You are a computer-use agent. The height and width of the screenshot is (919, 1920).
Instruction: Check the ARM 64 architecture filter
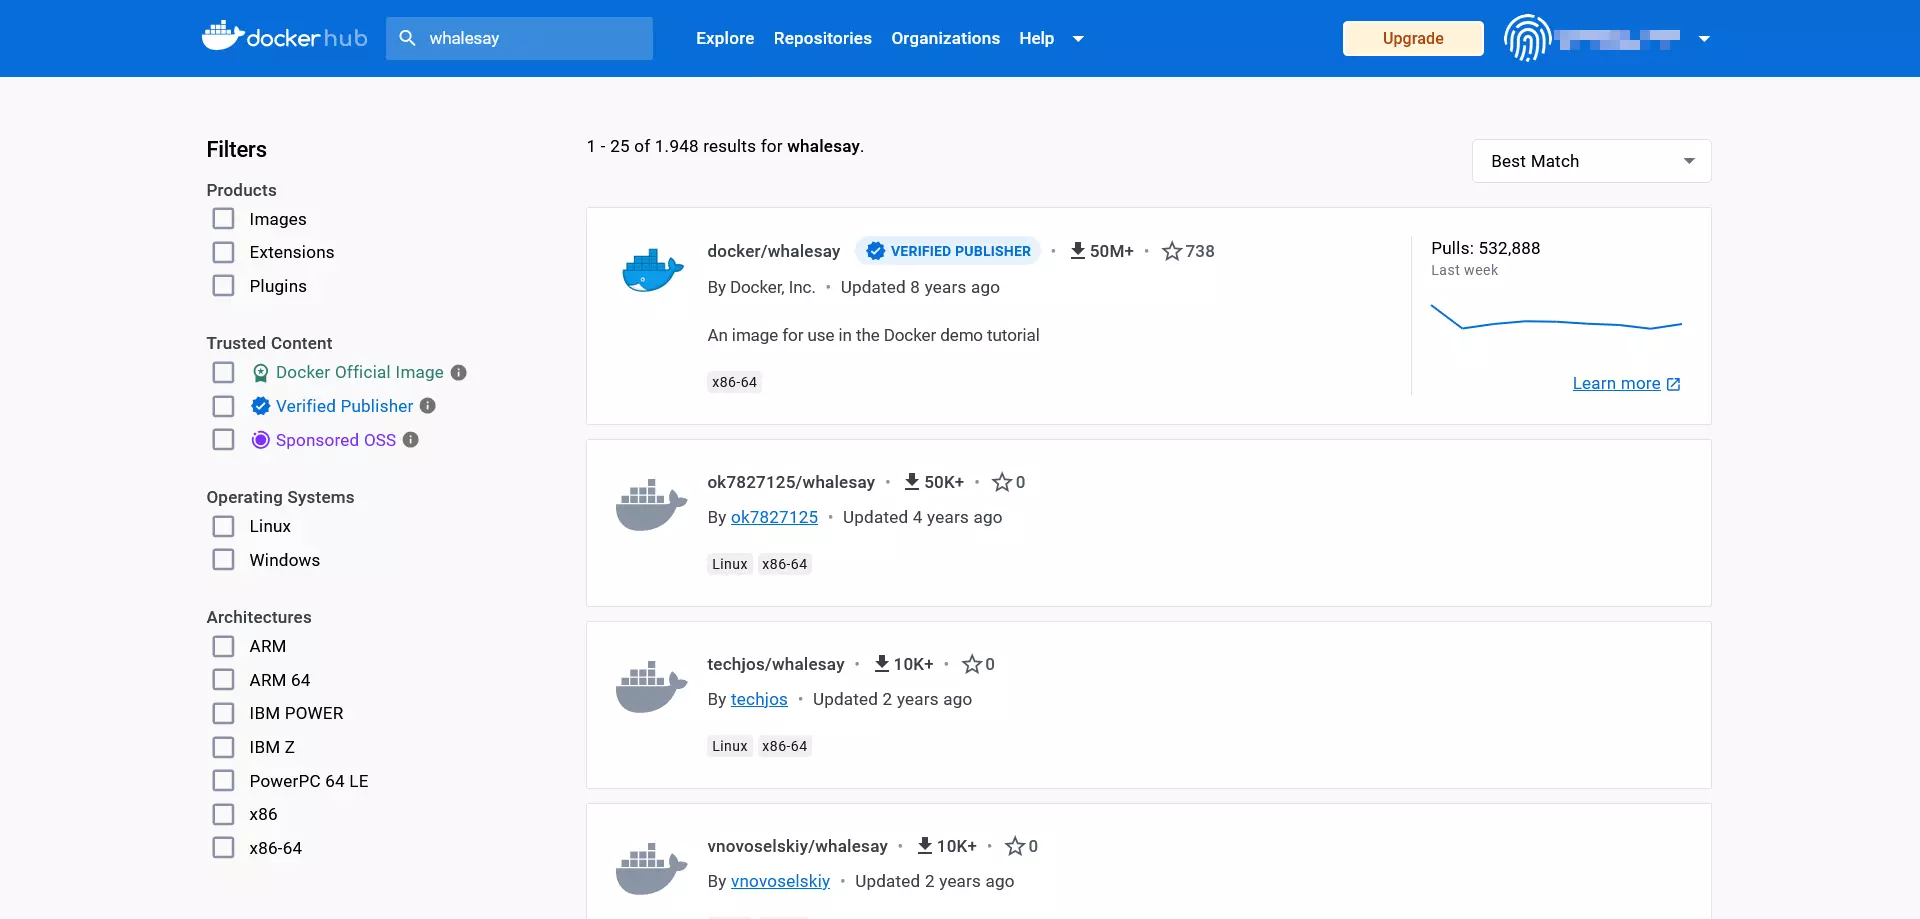(x=223, y=679)
